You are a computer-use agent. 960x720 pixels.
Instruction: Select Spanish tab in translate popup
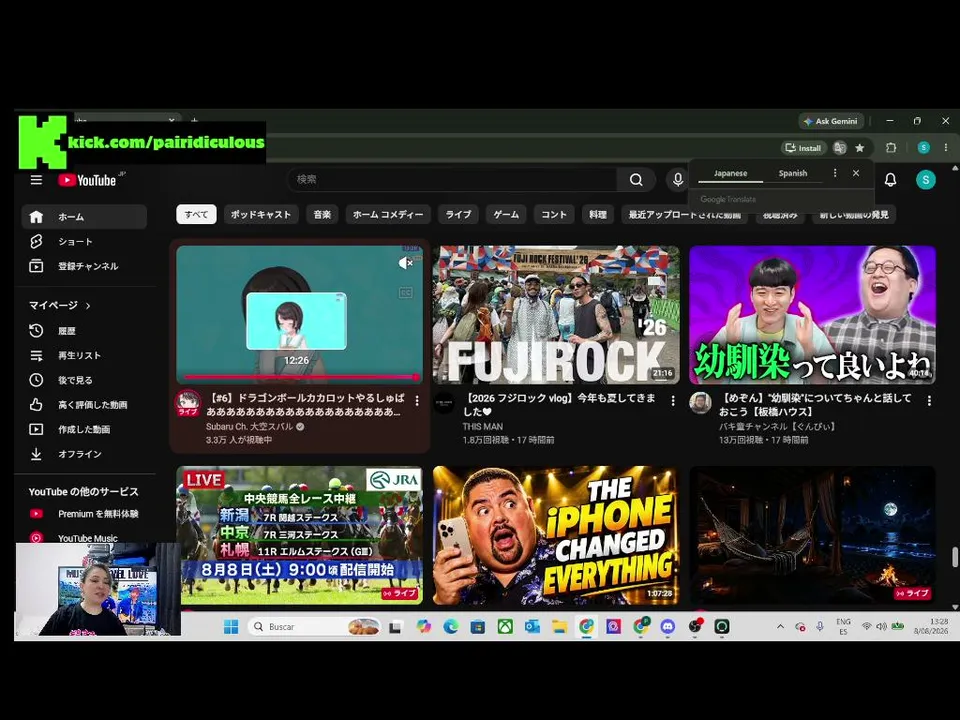pos(793,173)
